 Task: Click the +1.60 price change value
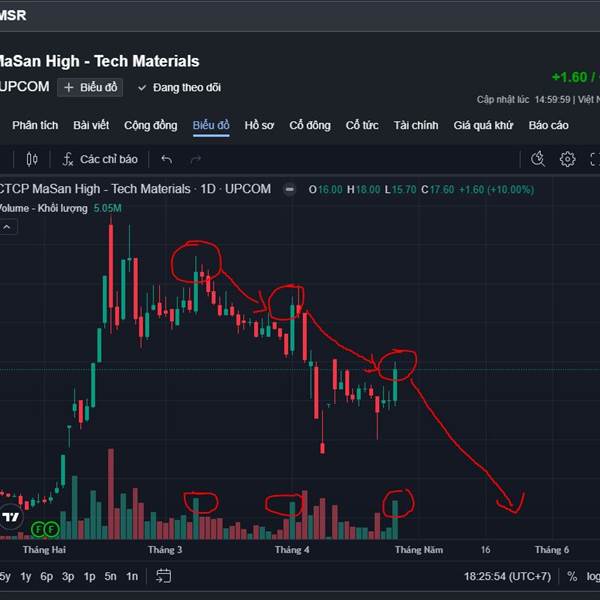[569, 77]
